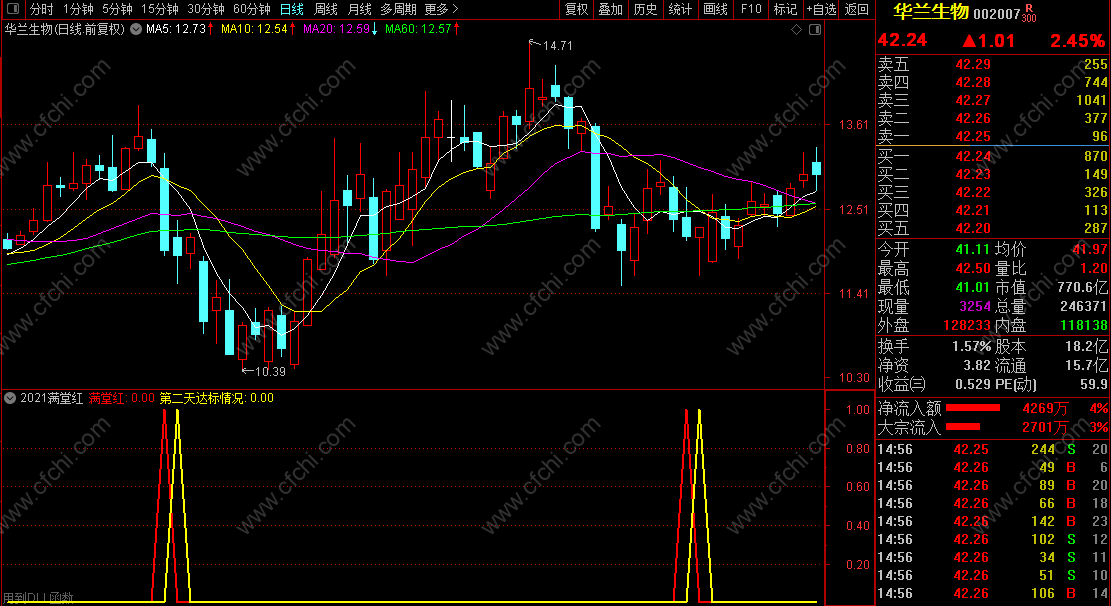Expand the 更多 periods menu
The width and height of the screenshot is (1111, 606).
tap(441, 9)
